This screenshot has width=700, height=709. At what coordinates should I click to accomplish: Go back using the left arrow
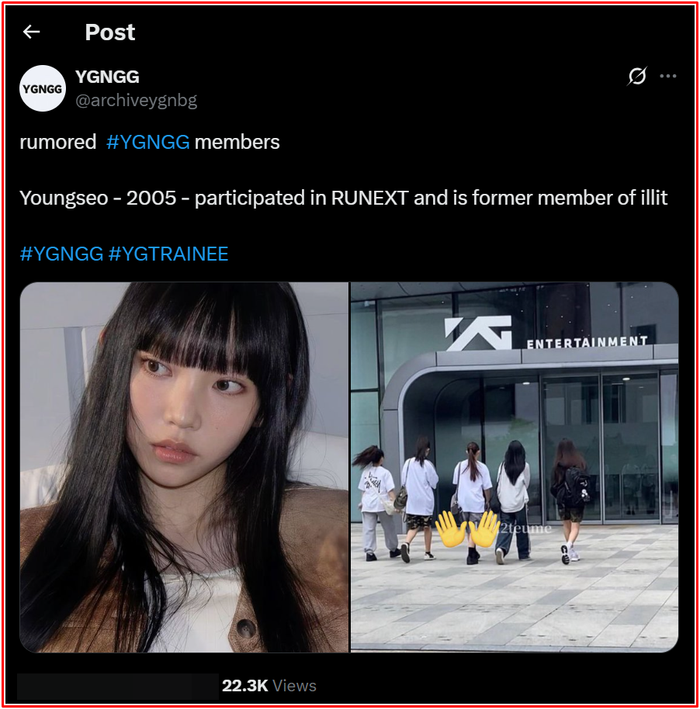click(x=31, y=32)
